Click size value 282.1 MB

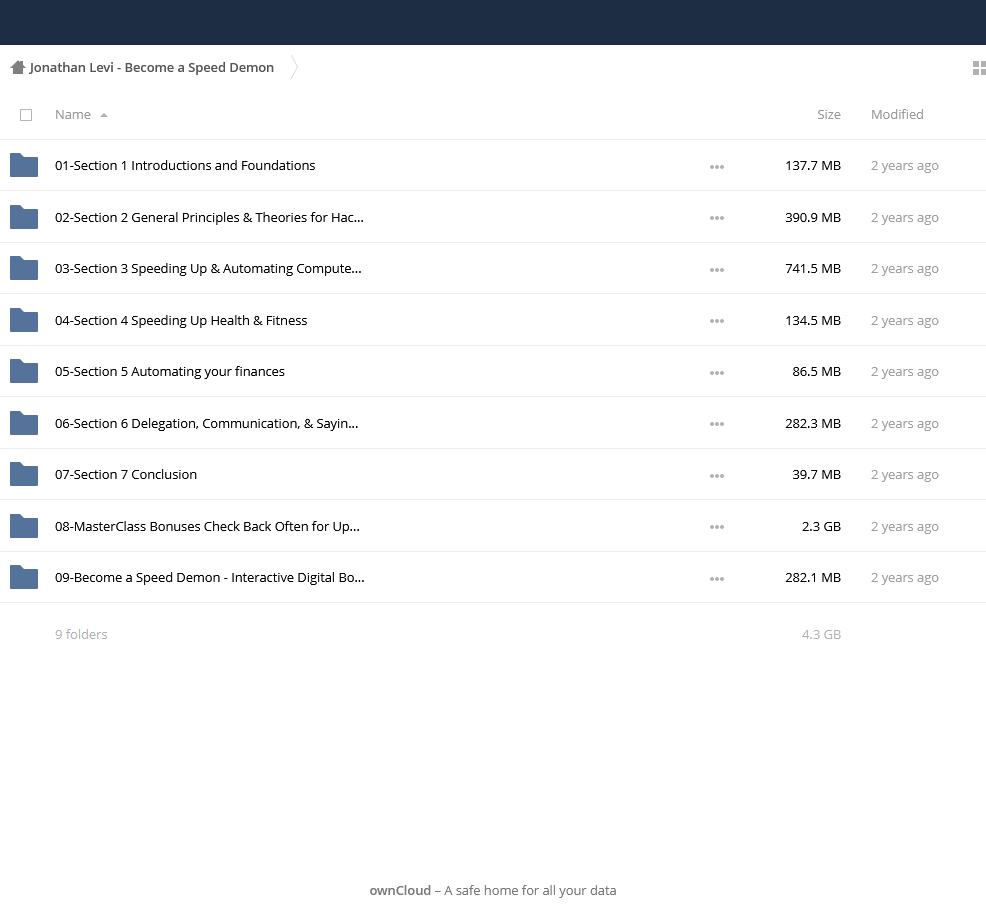(x=812, y=577)
